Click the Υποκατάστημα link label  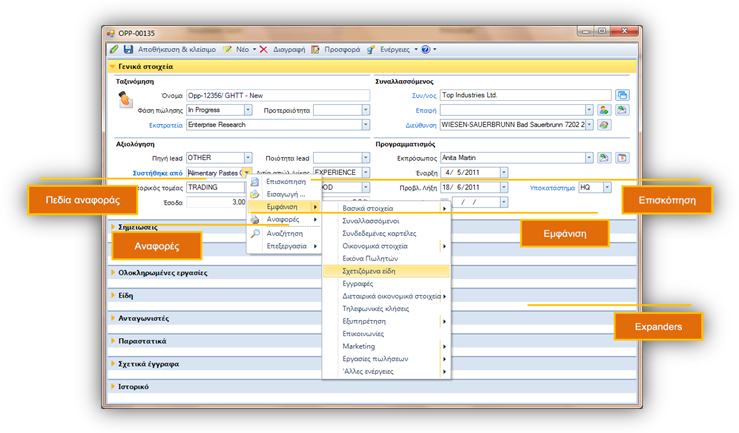(x=552, y=188)
